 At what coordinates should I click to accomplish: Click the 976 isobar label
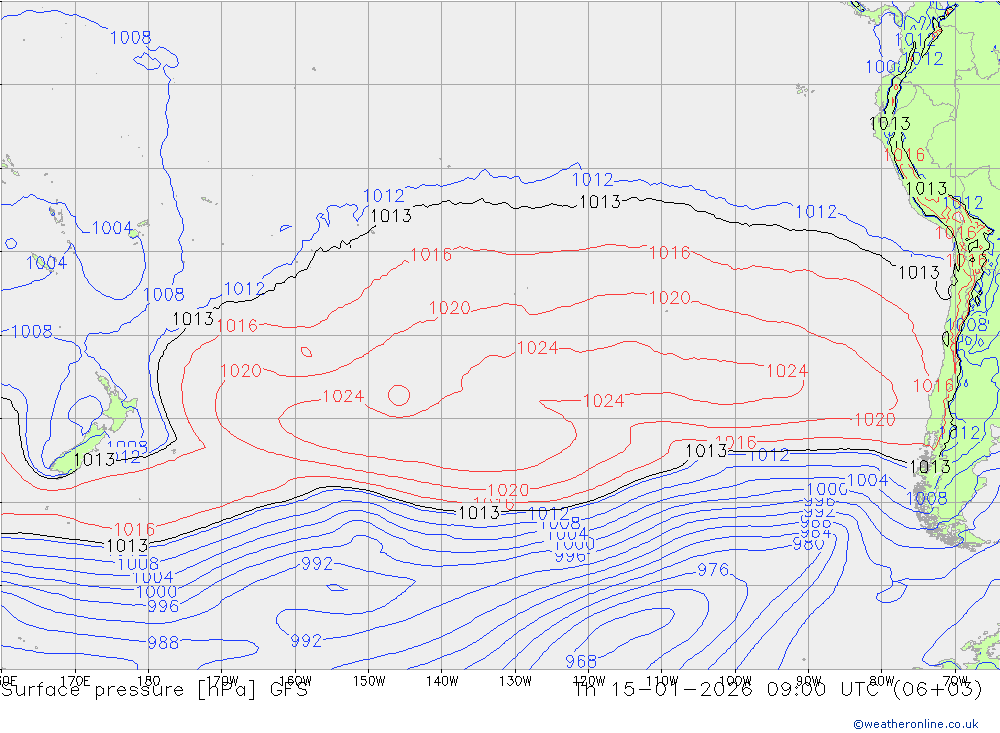click(x=712, y=570)
